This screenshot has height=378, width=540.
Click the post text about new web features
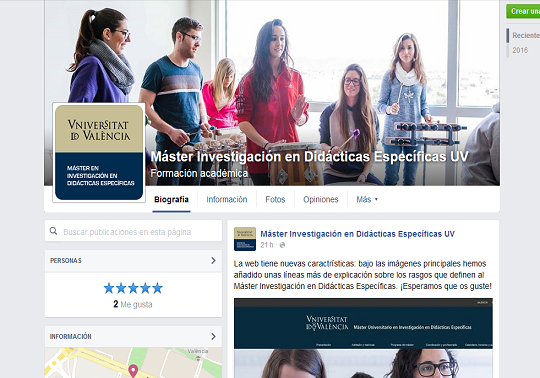(x=363, y=275)
